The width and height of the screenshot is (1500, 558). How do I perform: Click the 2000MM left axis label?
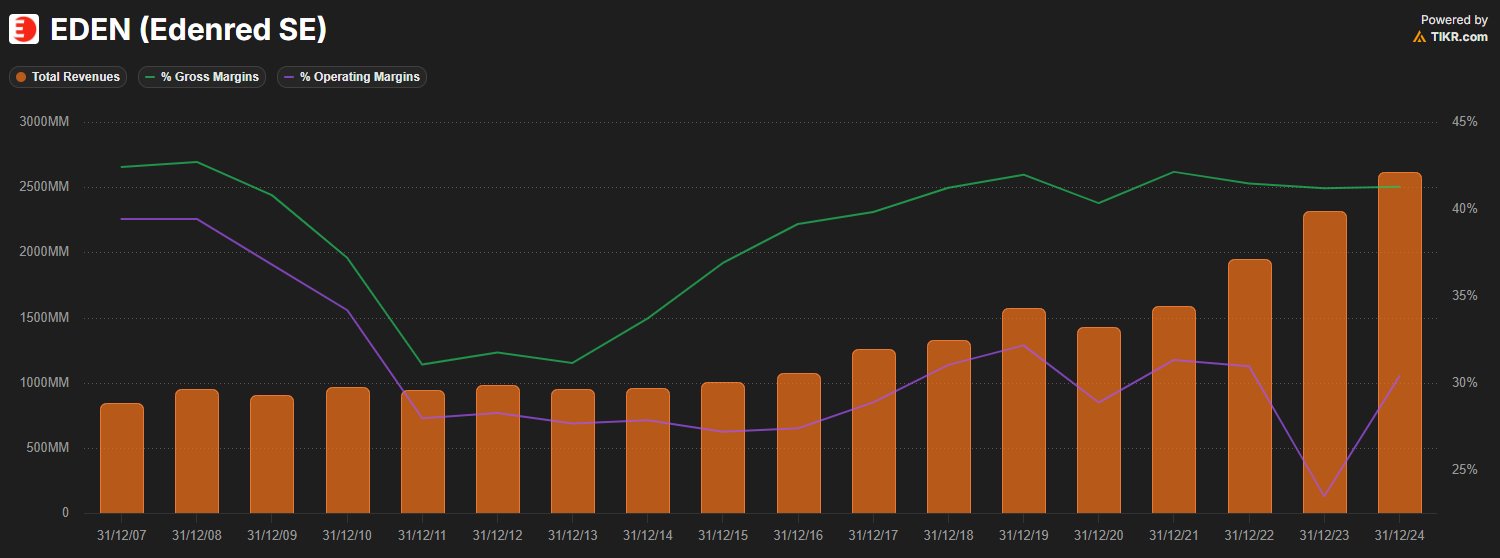tap(44, 252)
